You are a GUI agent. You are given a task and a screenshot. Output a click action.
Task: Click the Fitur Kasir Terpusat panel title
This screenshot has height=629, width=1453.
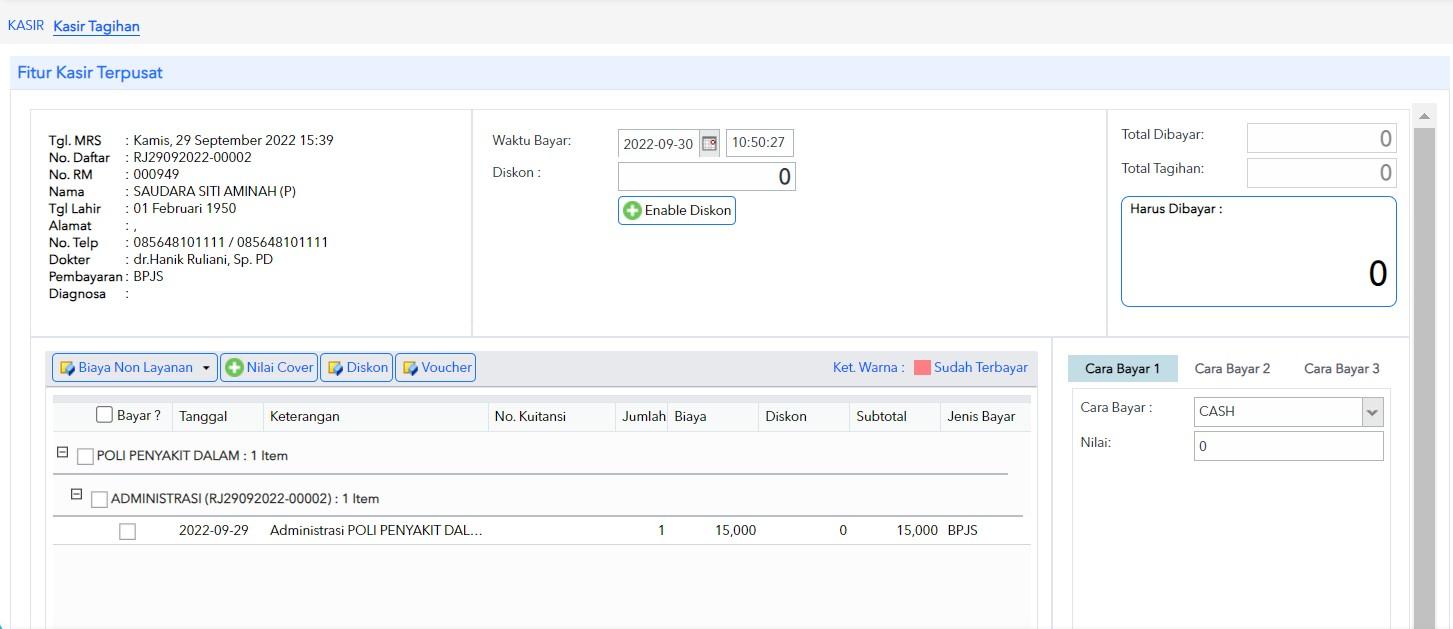[x=90, y=73]
